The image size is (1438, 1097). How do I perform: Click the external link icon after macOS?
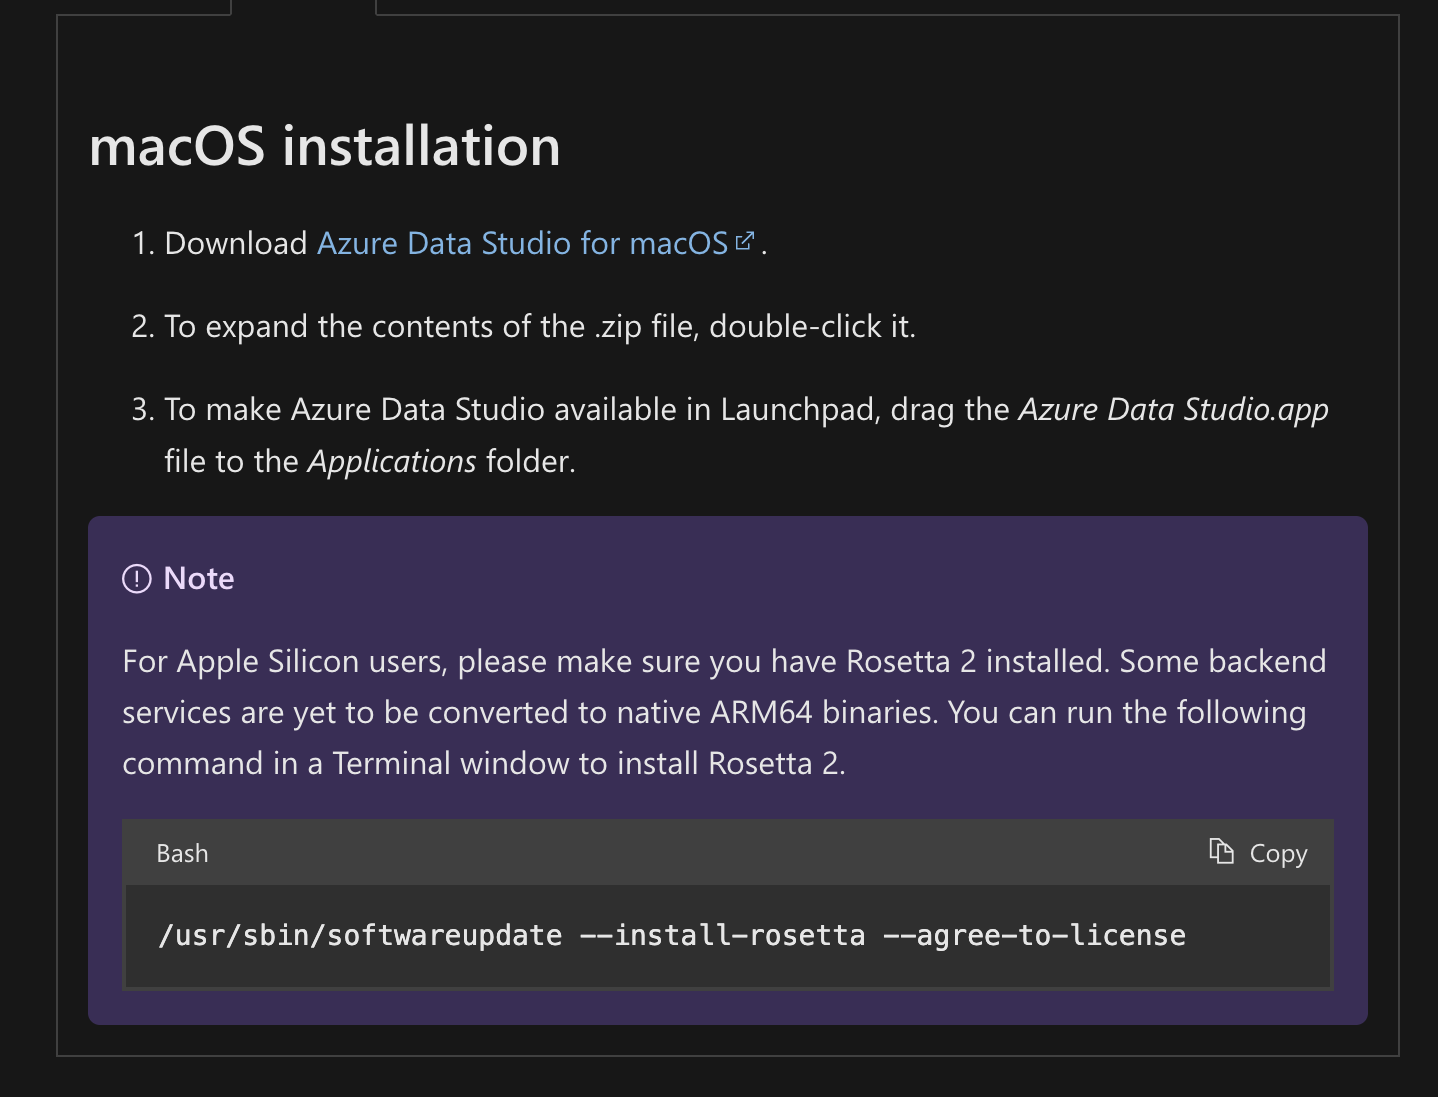(744, 241)
